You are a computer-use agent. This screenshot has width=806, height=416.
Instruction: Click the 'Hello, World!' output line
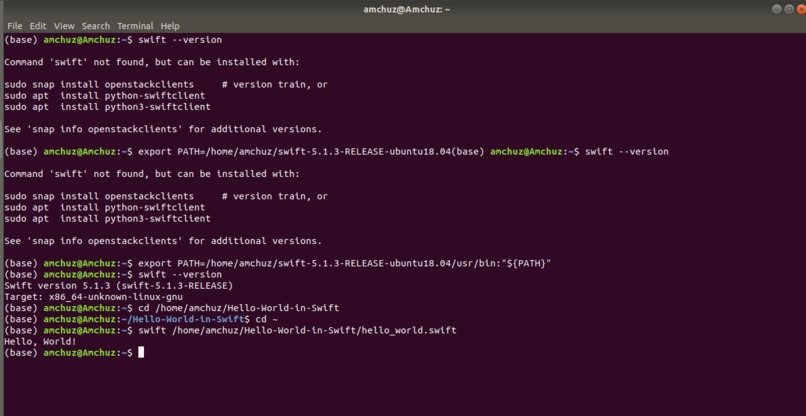click(40, 341)
